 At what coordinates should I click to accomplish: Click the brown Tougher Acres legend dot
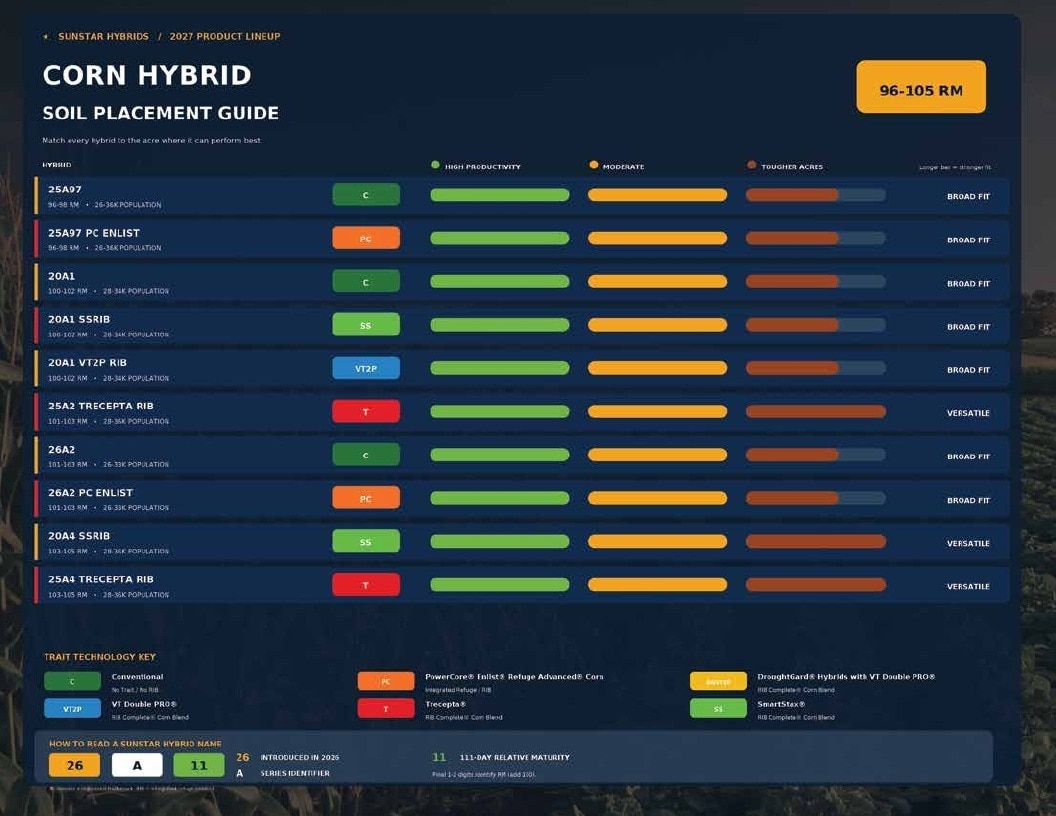tap(752, 165)
